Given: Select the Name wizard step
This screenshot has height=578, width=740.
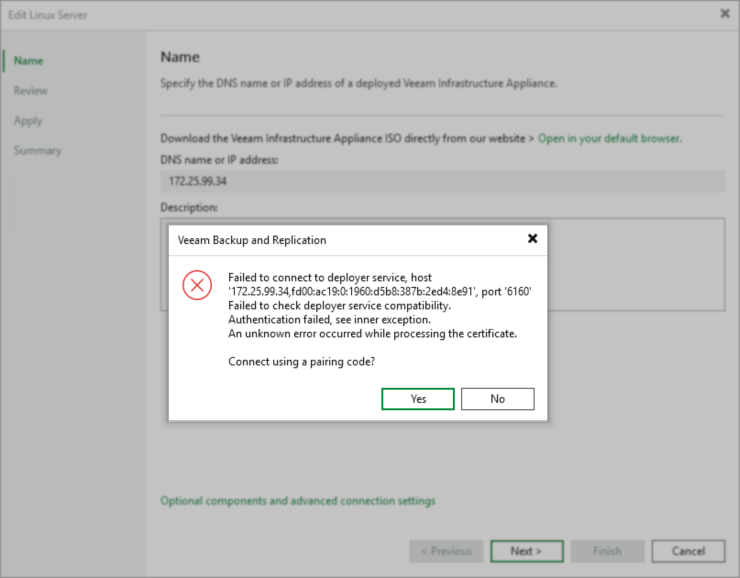Looking at the screenshot, I should [x=28, y=61].
